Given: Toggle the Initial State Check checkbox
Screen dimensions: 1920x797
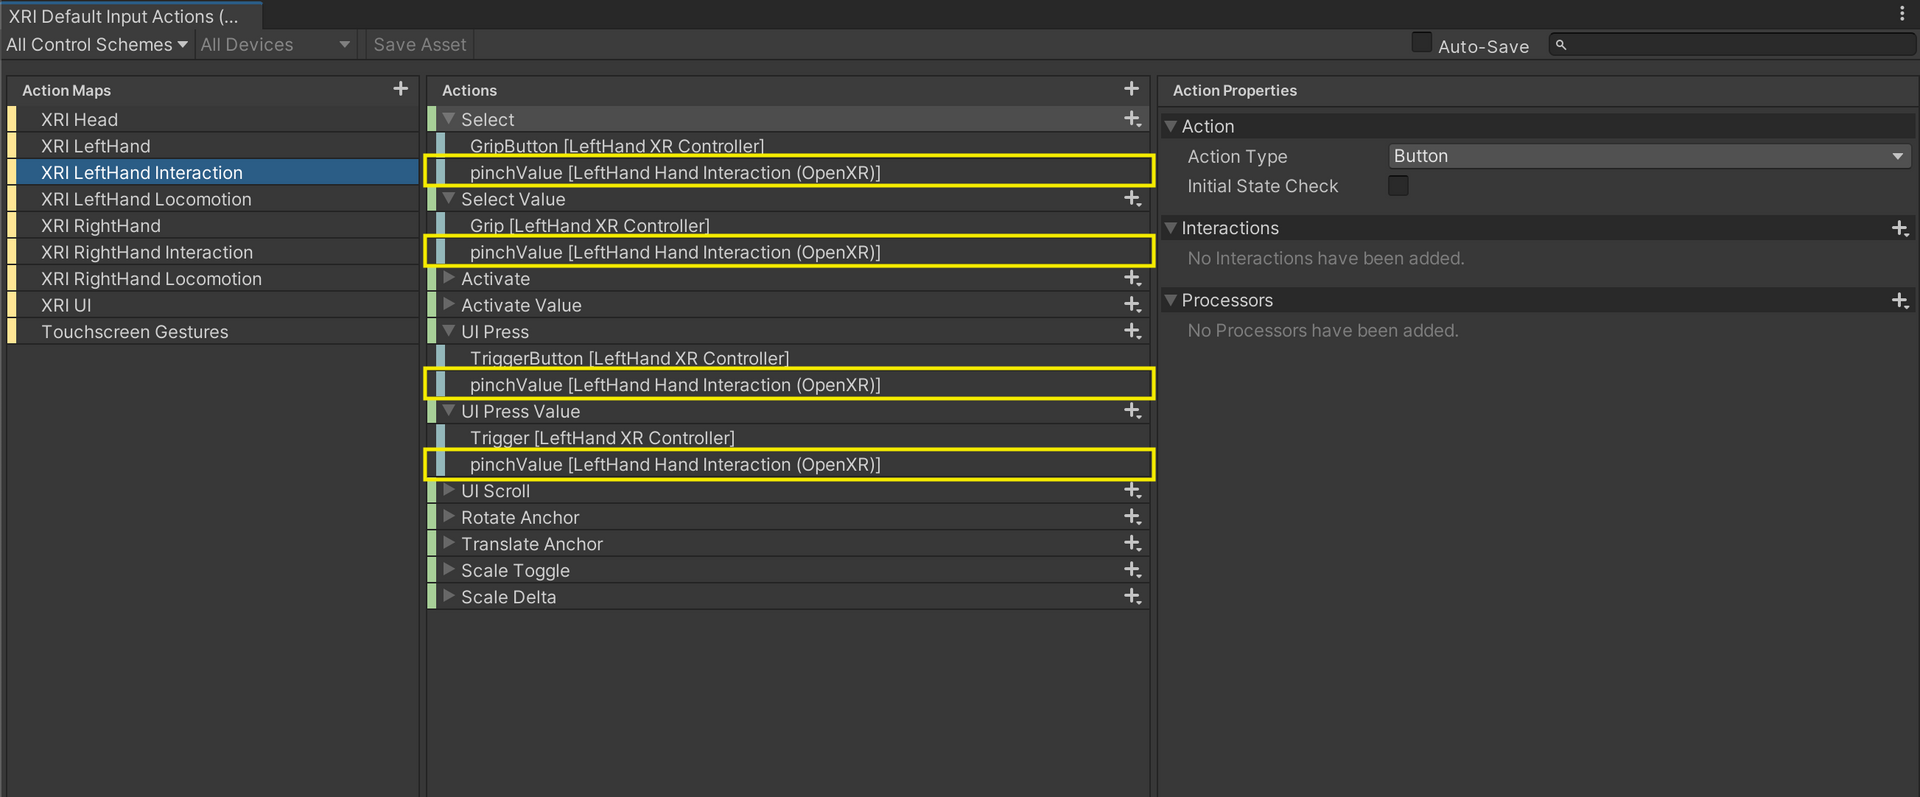Looking at the screenshot, I should pyautogui.click(x=1398, y=186).
